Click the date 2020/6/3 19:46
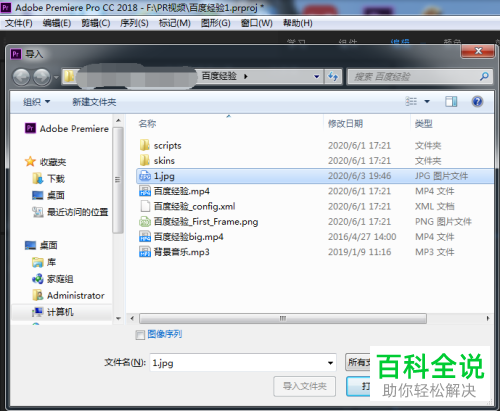The width and height of the screenshot is (500, 411). [359, 176]
